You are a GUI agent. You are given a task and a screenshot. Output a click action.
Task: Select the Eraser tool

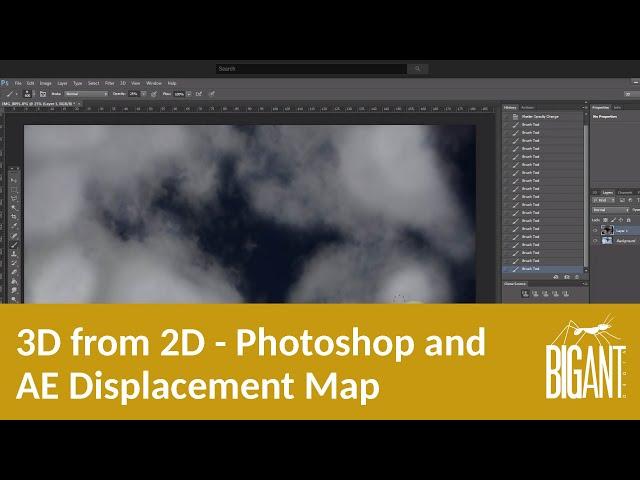point(14,272)
